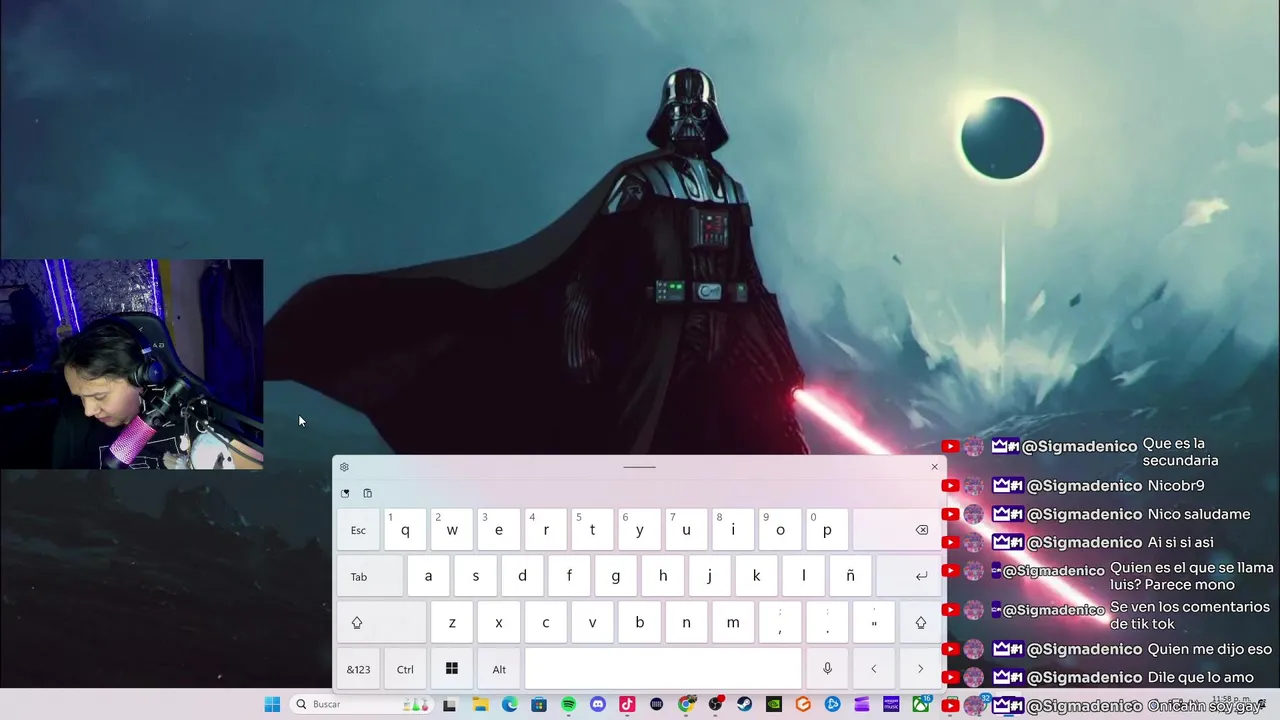The width and height of the screenshot is (1280, 720).
Task: Open Spotify from the taskbar
Action: tap(568, 704)
